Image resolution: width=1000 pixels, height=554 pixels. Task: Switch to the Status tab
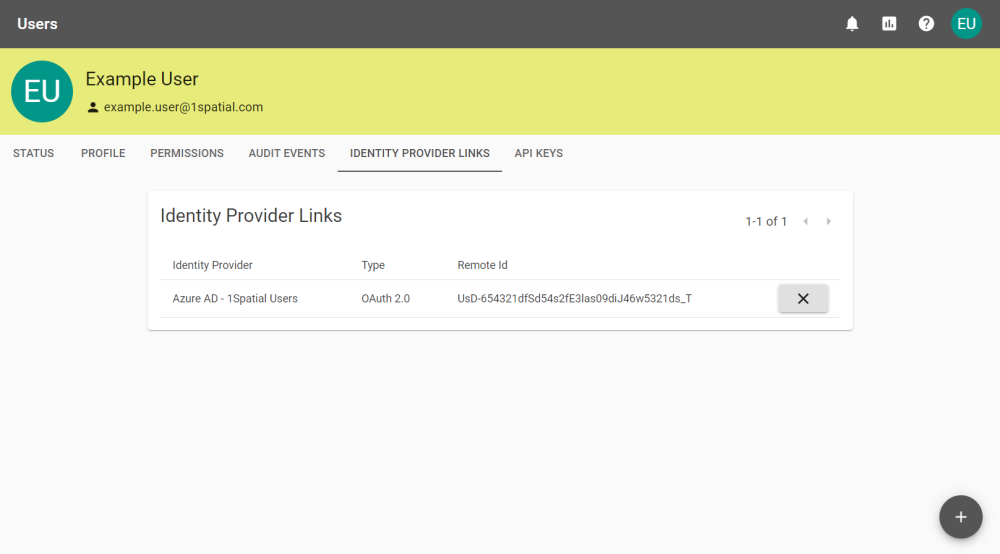pos(34,154)
